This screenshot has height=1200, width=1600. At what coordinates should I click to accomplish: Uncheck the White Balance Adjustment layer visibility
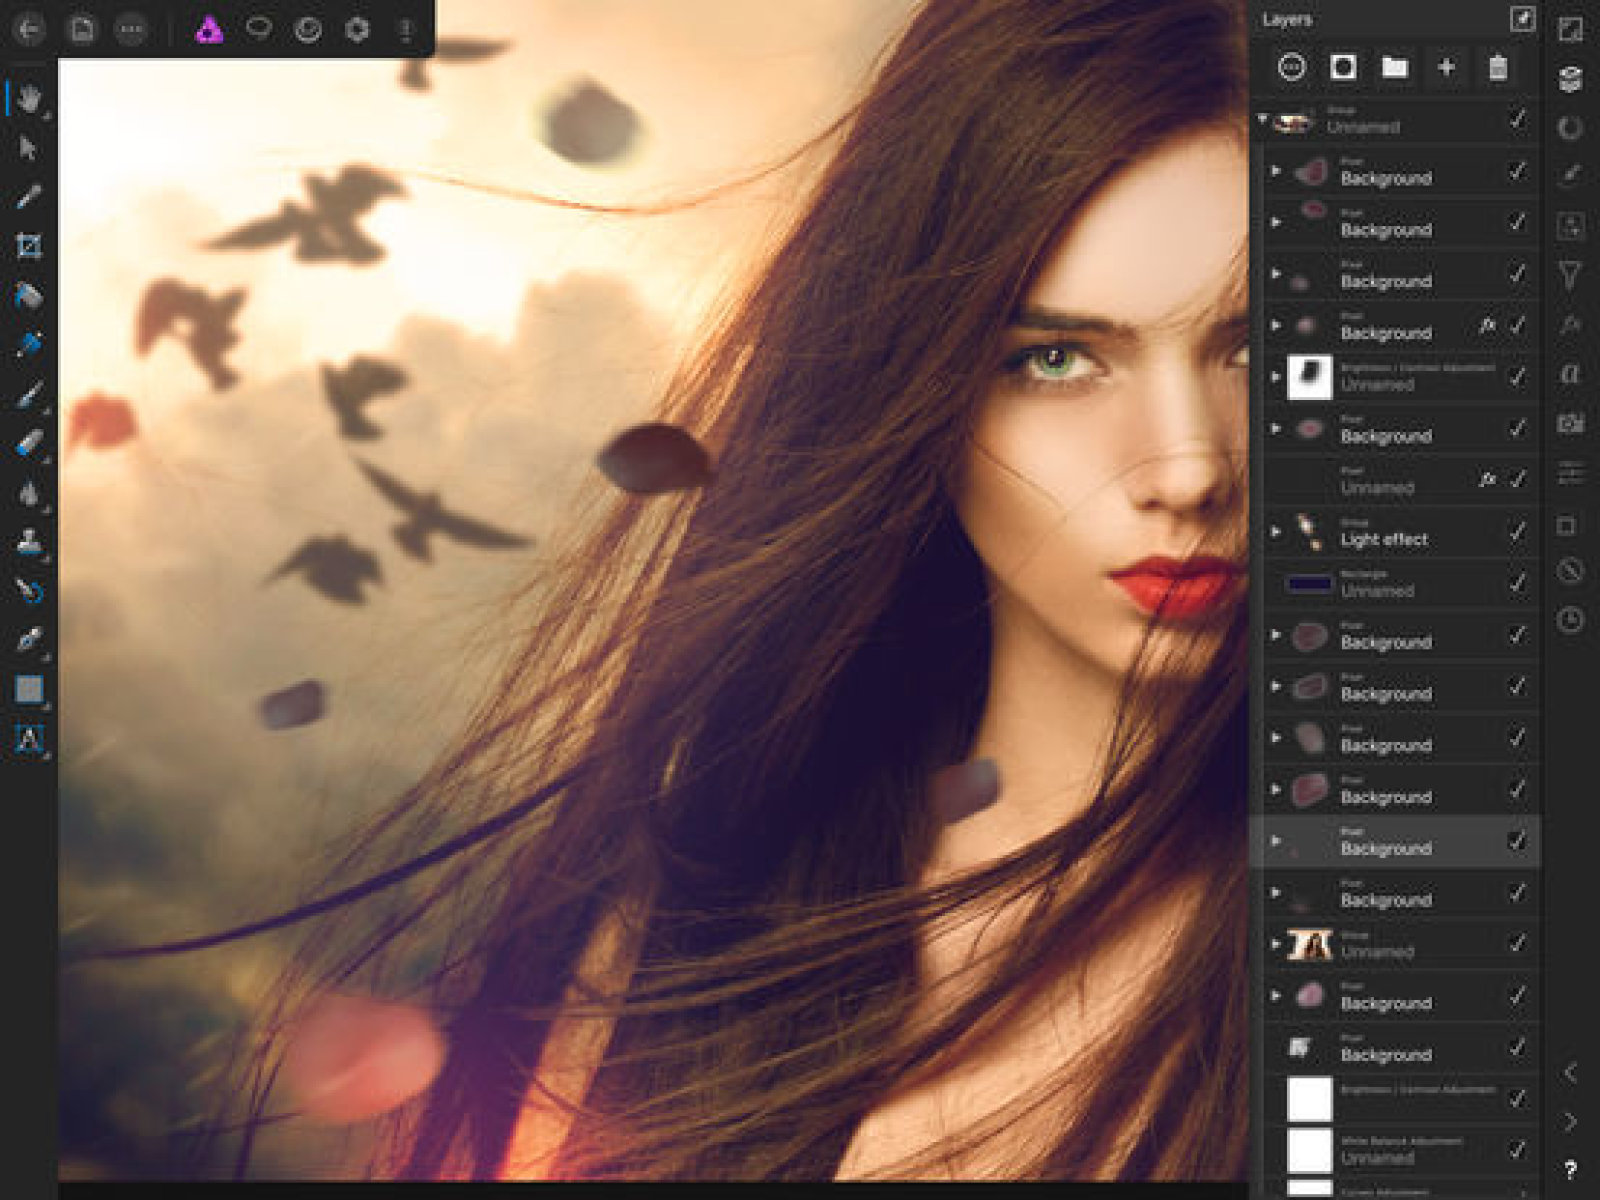tap(1517, 1150)
